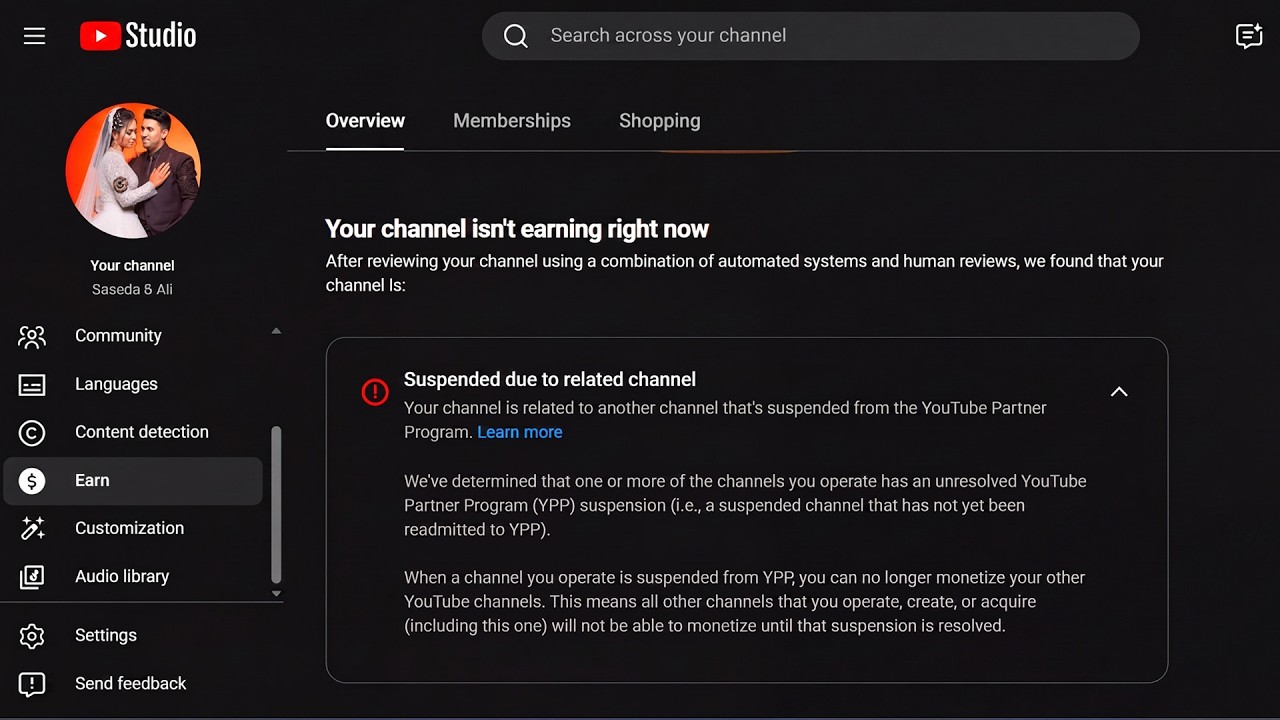
Task: Open Community in the sidebar
Action: tap(133, 336)
